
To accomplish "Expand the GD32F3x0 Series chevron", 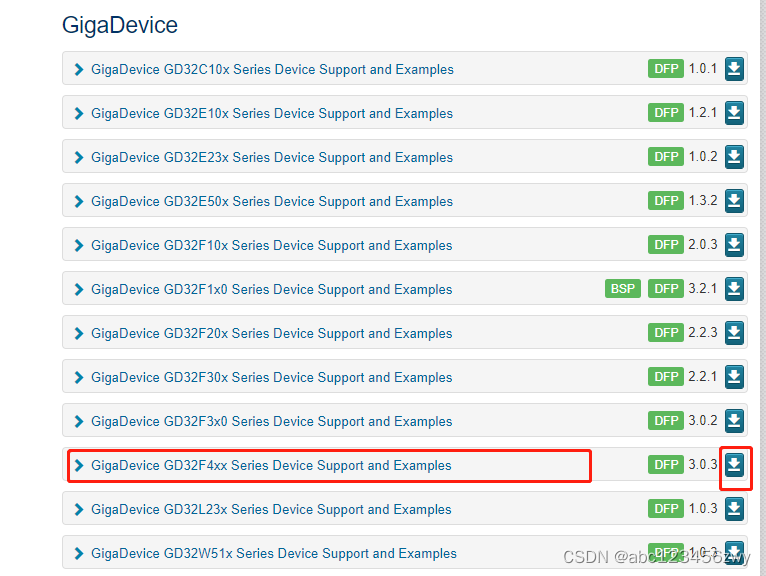I will (79, 421).
